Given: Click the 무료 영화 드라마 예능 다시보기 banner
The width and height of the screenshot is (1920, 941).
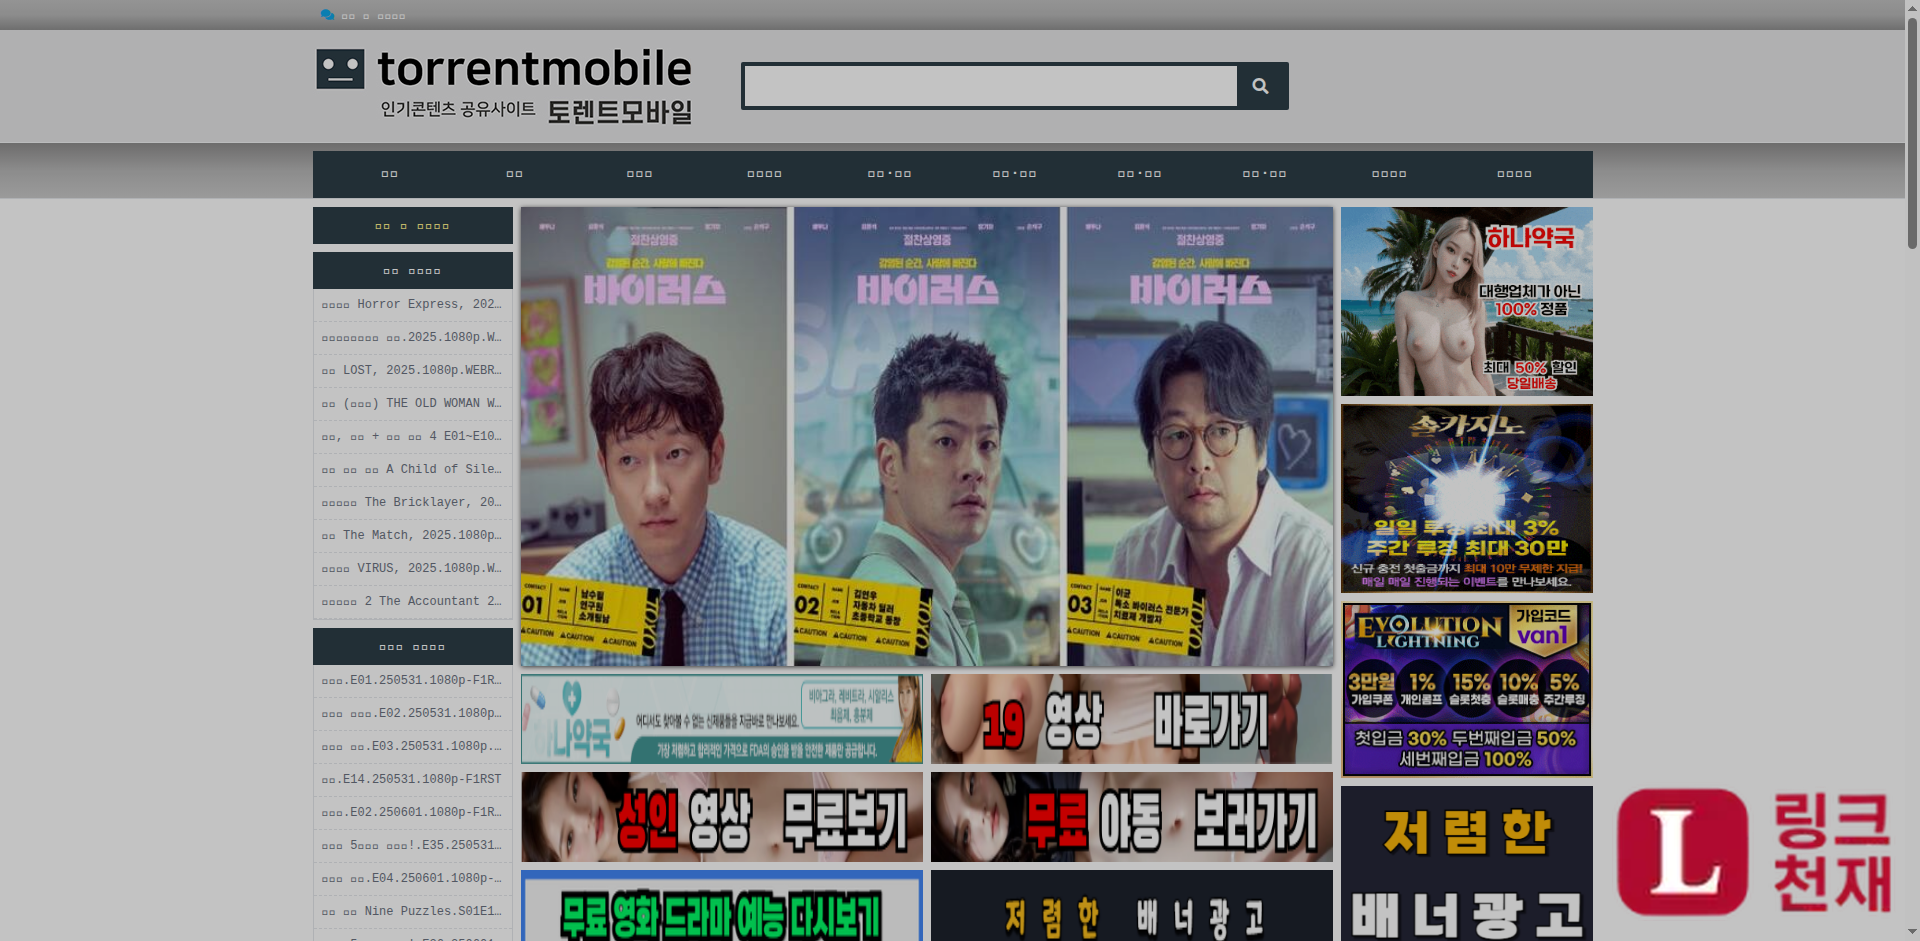Looking at the screenshot, I should coord(722,906).
